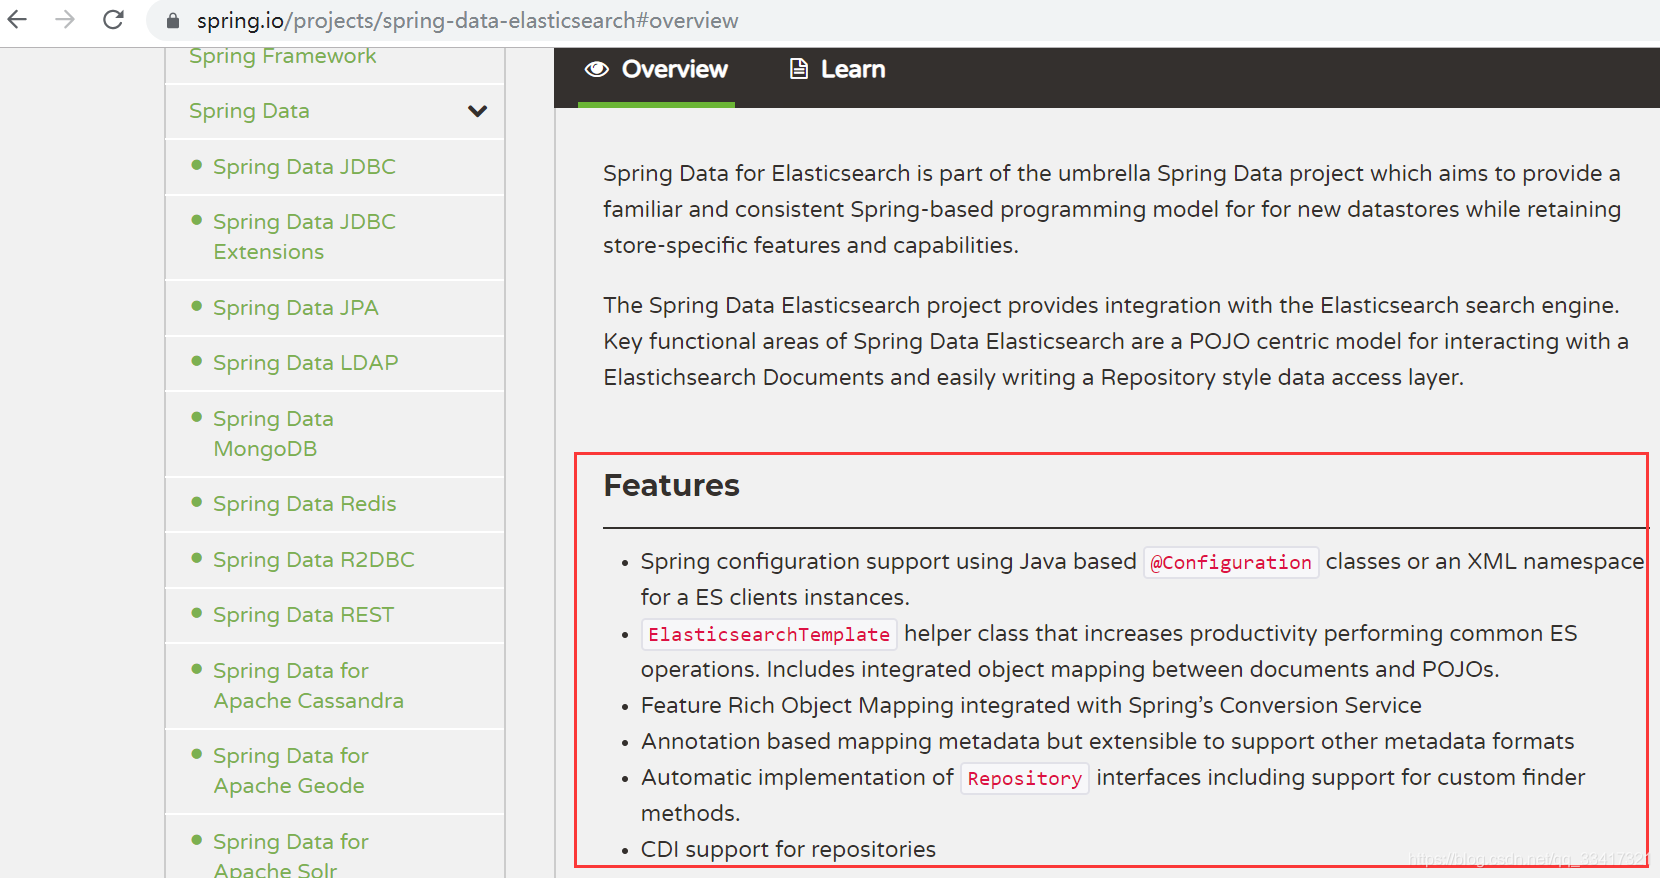Open the Overview tab
This screenshot has width=1660, height=878.
656,70
